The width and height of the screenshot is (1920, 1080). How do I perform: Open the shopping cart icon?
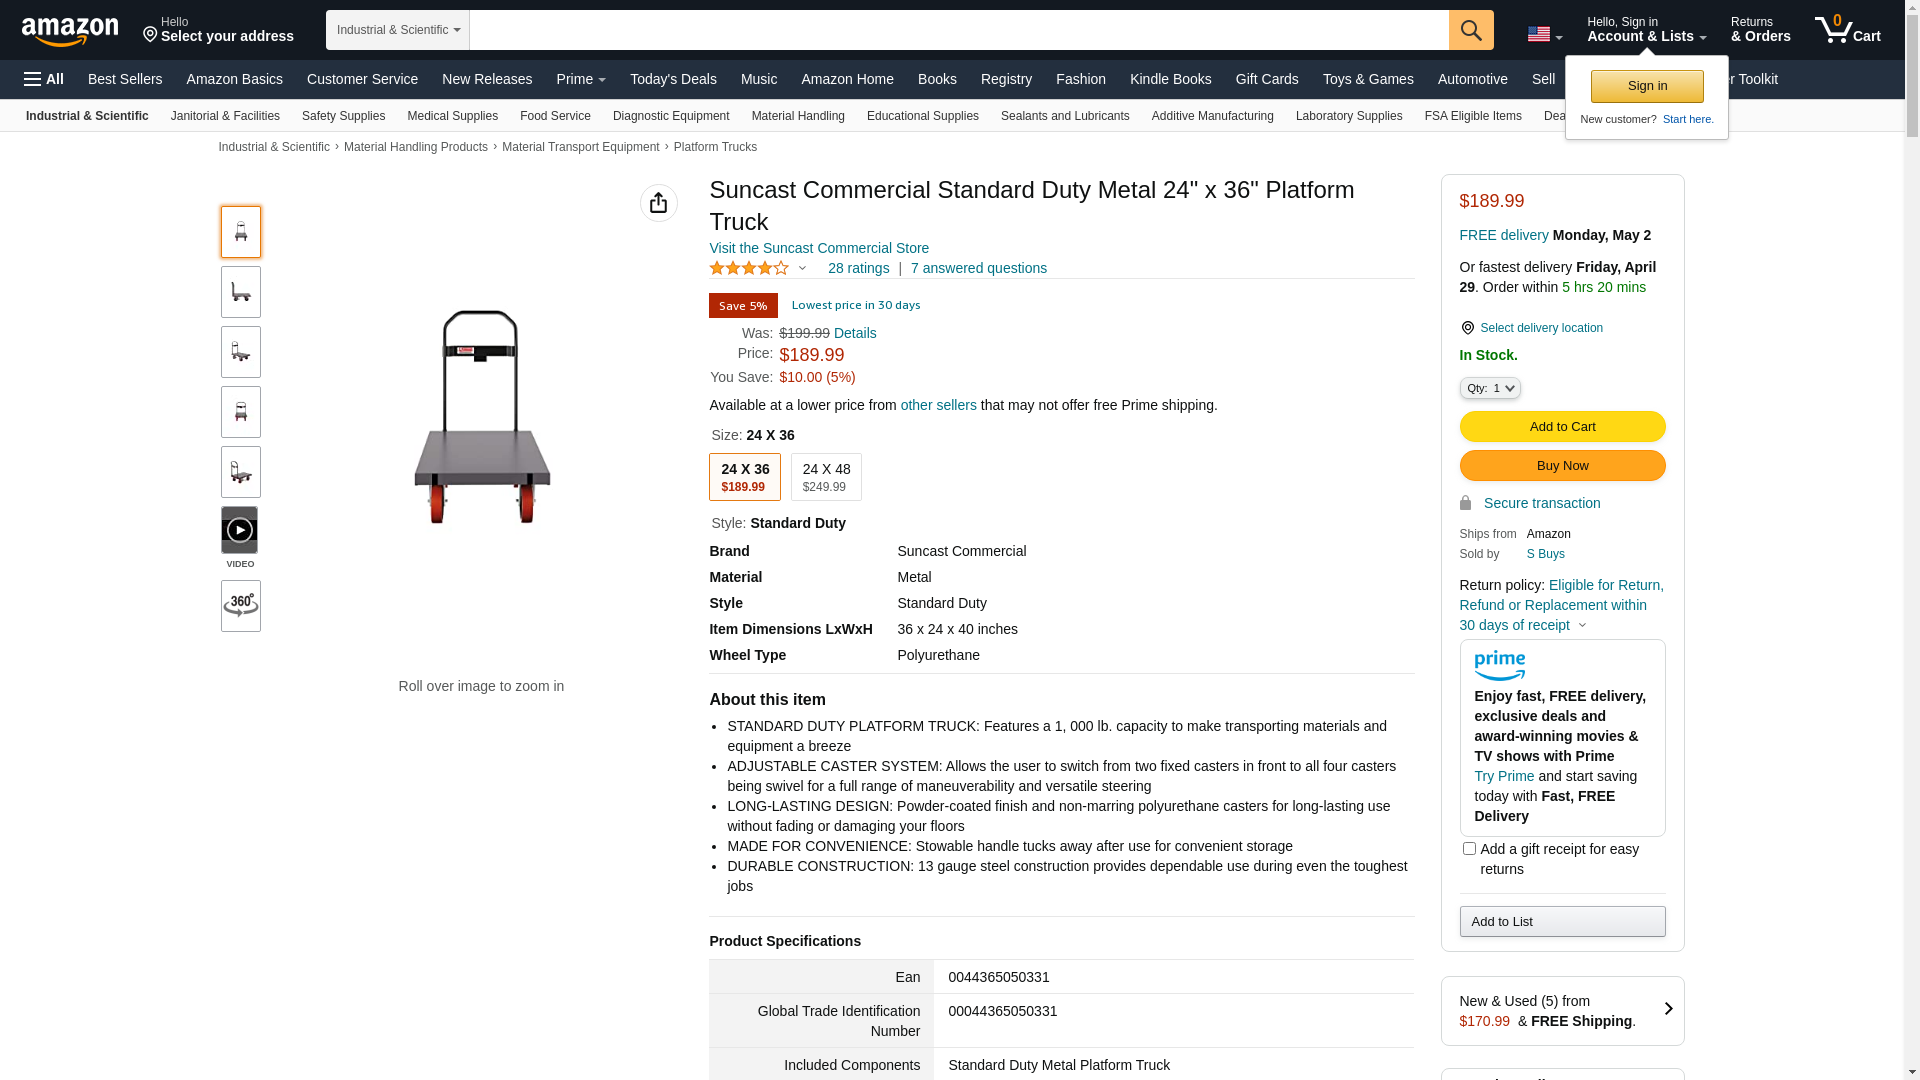tap(1846, 30)
